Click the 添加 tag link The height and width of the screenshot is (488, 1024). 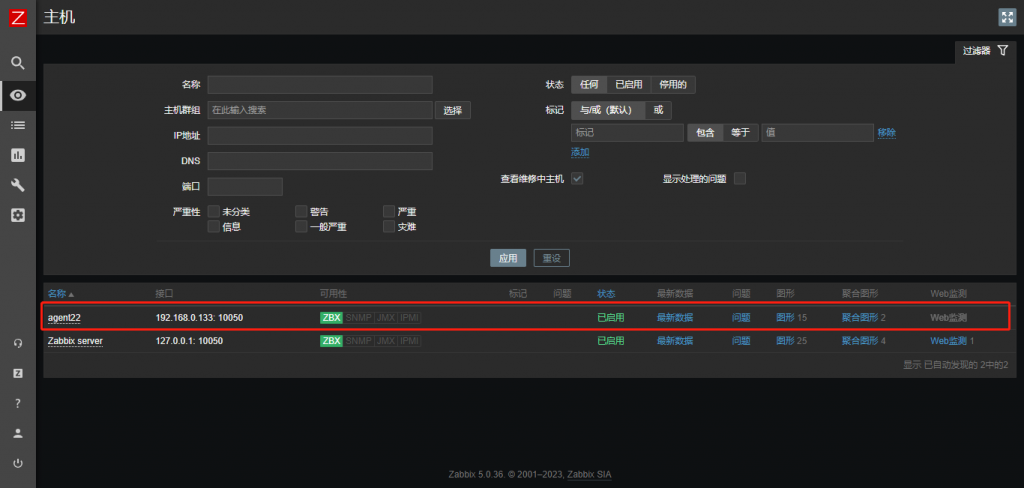tap(580, 152)
